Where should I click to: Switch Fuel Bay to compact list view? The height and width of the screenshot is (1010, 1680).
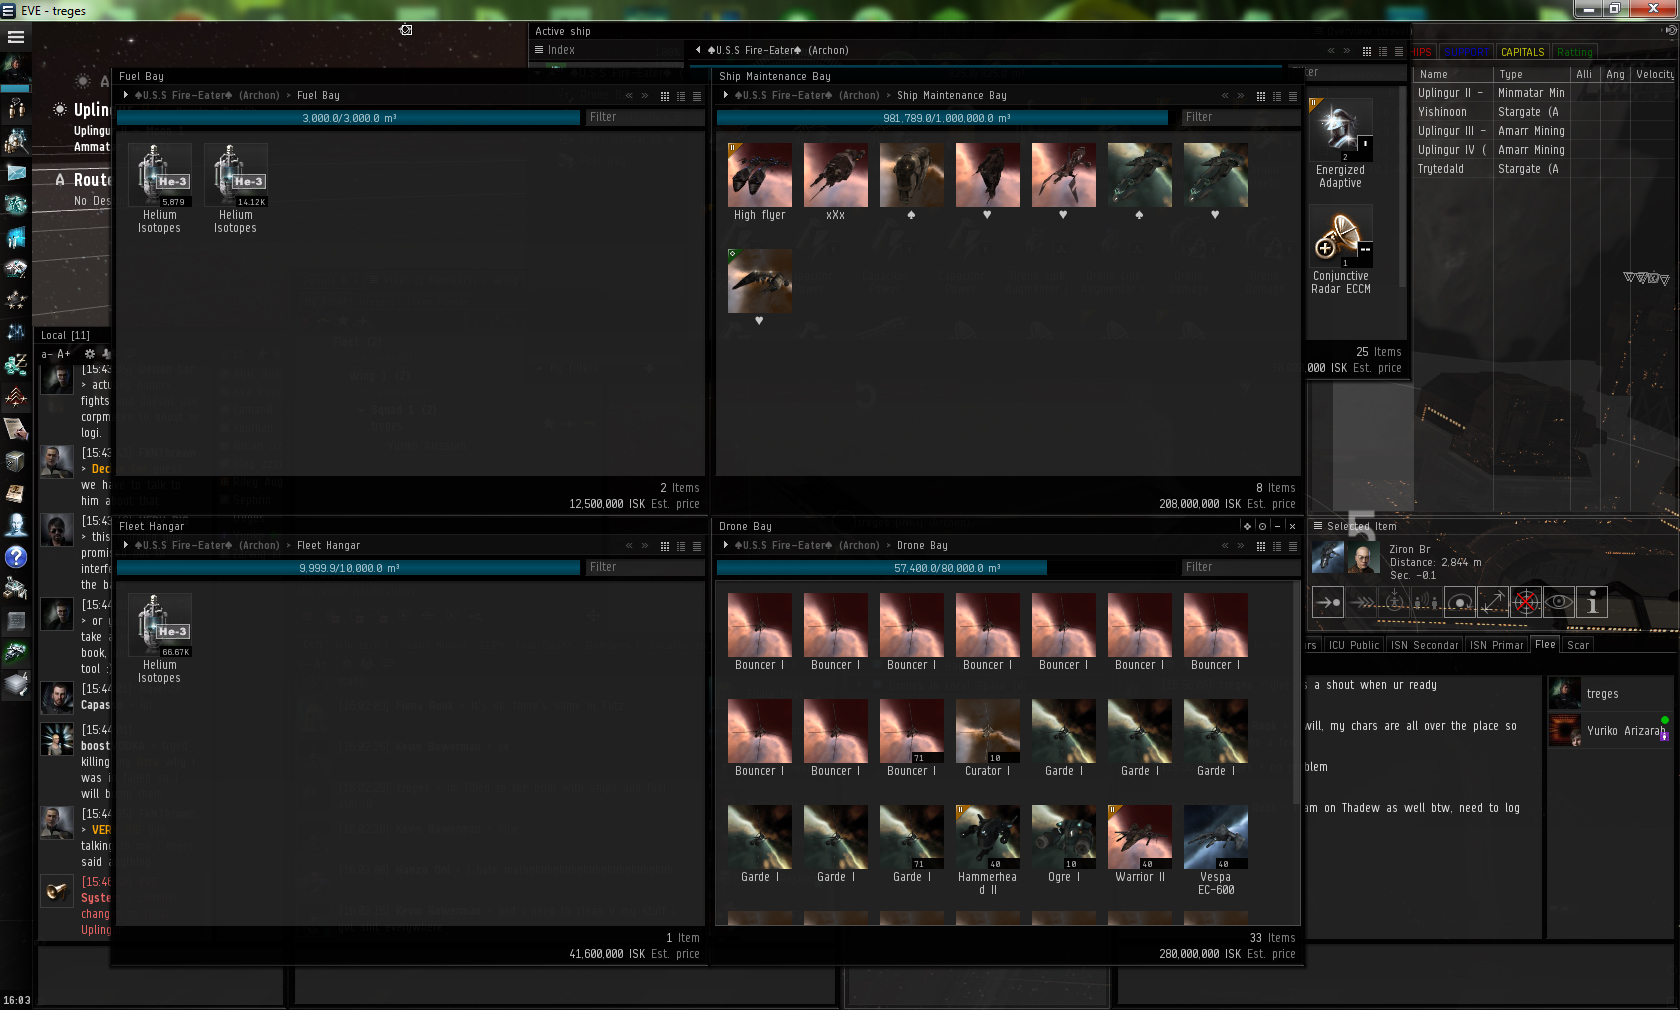coord(697,96)
